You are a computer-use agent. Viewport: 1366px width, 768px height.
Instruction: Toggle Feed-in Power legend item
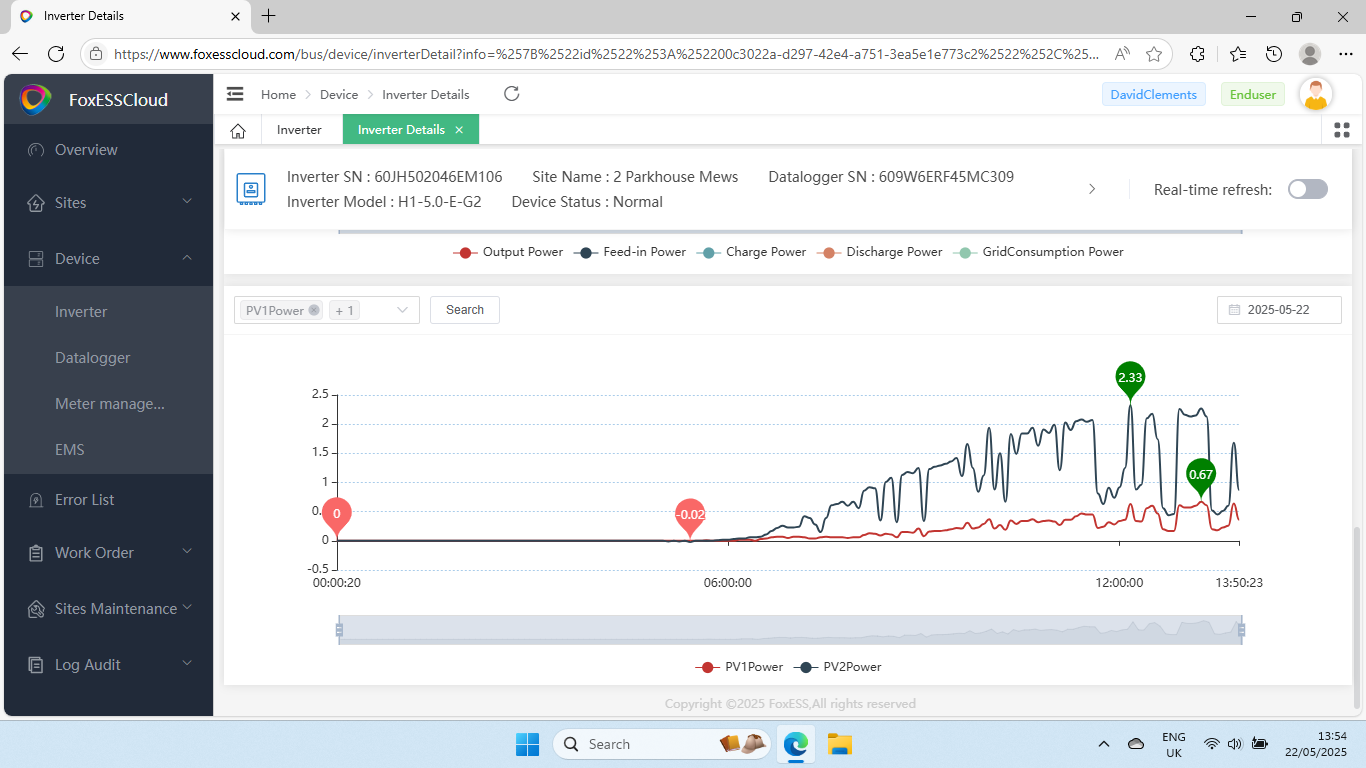pyautogui.click(x=631, y=252)
